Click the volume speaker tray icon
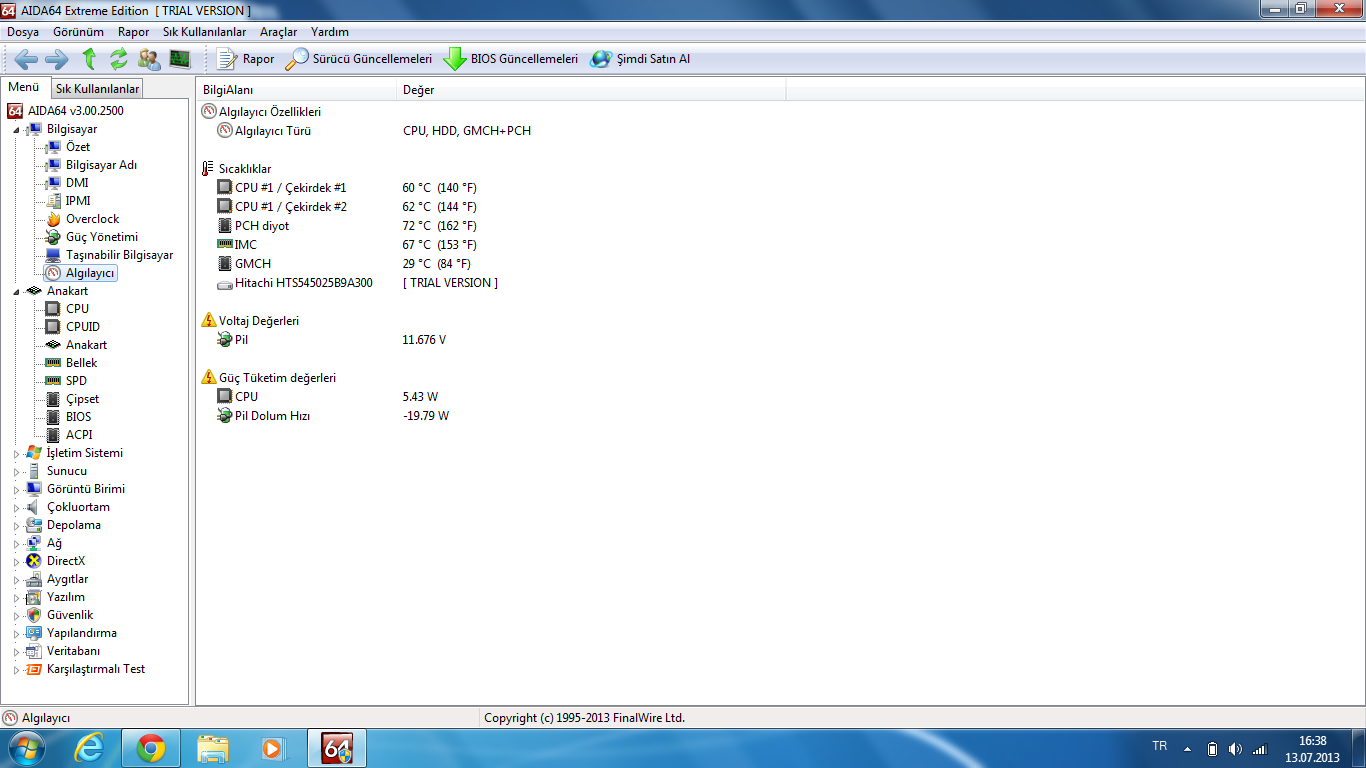This screenshot has width=1366, height=768. (1235, 749)
